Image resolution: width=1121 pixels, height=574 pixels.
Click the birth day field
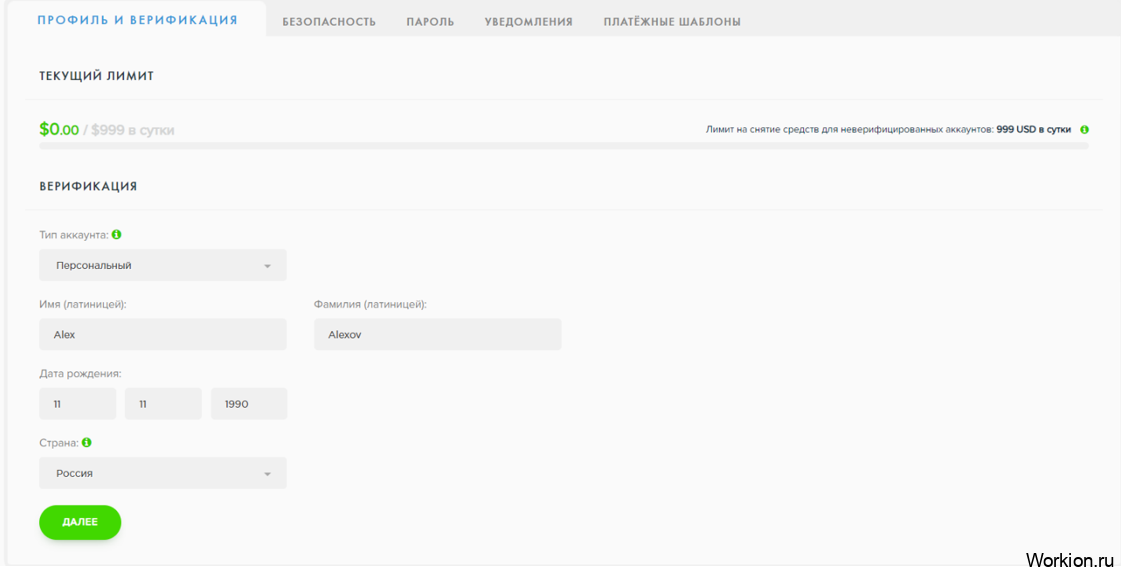pos(77,404)
